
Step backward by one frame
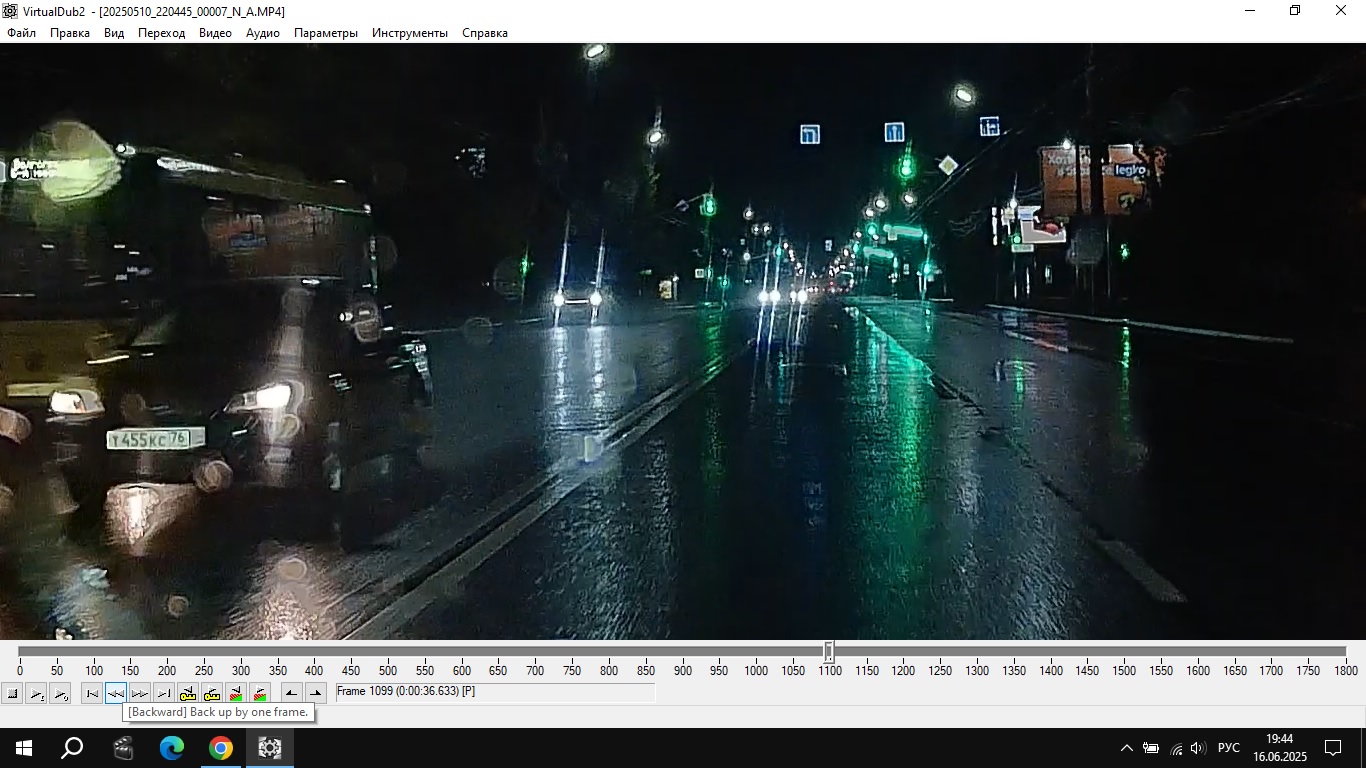(x=116, y=693)
